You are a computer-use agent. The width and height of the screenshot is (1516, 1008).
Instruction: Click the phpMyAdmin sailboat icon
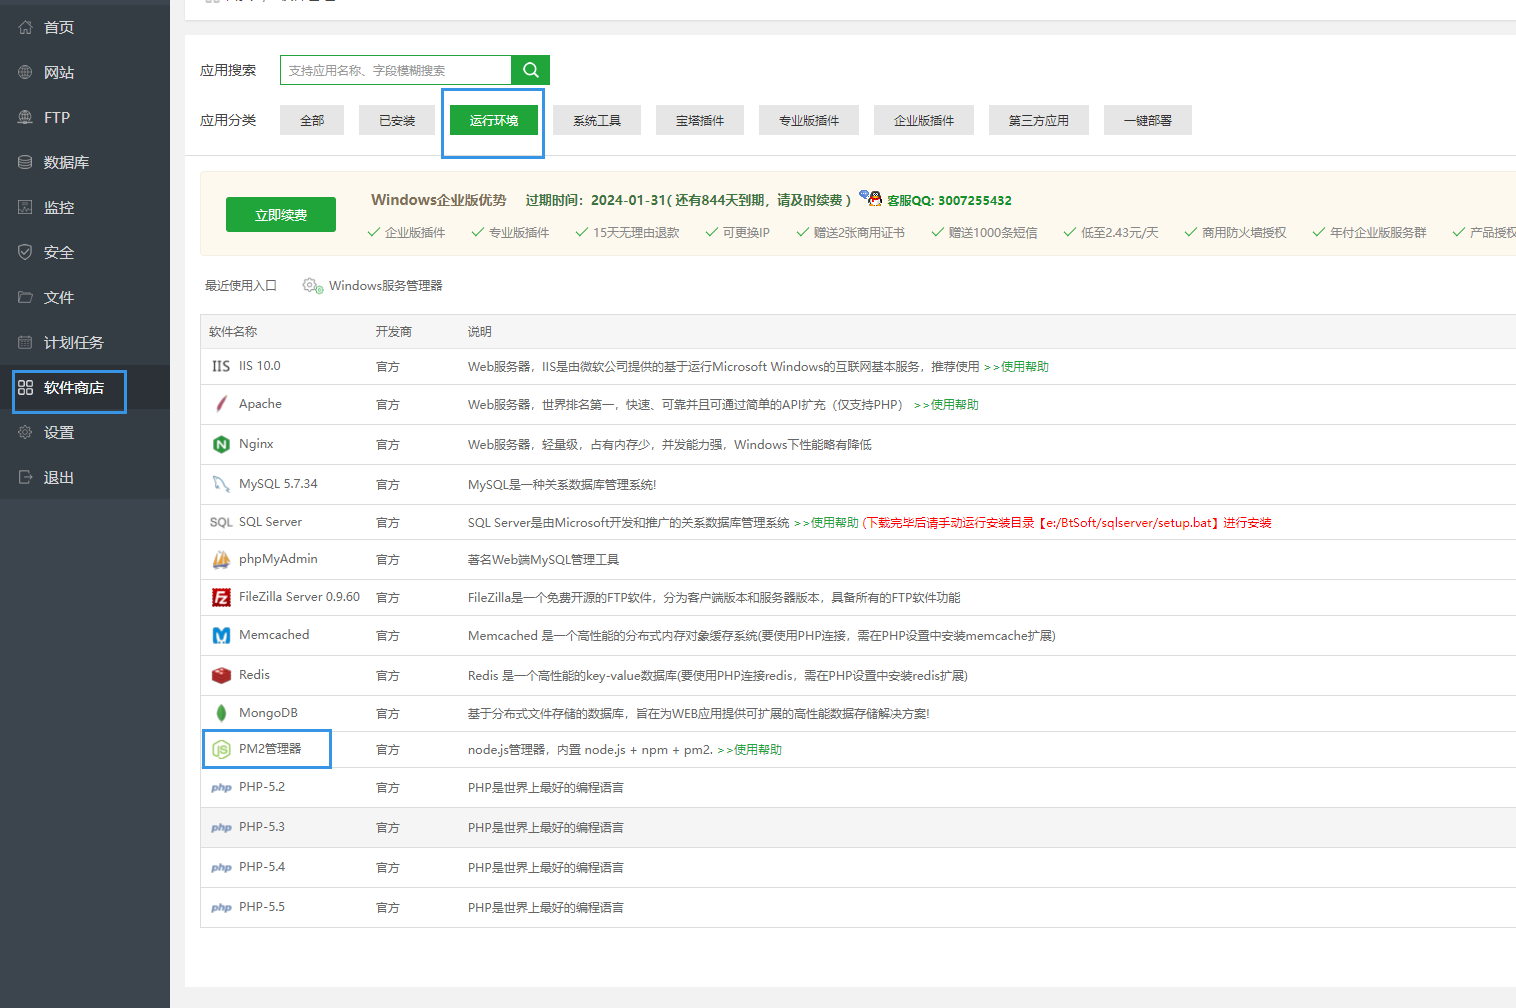pos(221,560)
